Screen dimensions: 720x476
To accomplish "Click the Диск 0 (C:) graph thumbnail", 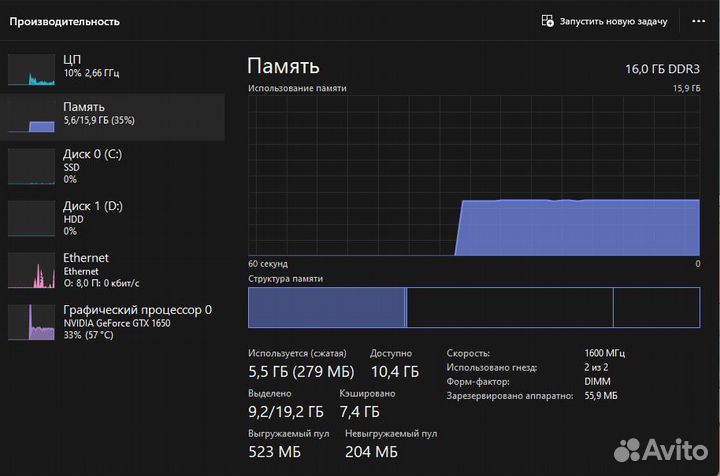I will click(32, 166).
